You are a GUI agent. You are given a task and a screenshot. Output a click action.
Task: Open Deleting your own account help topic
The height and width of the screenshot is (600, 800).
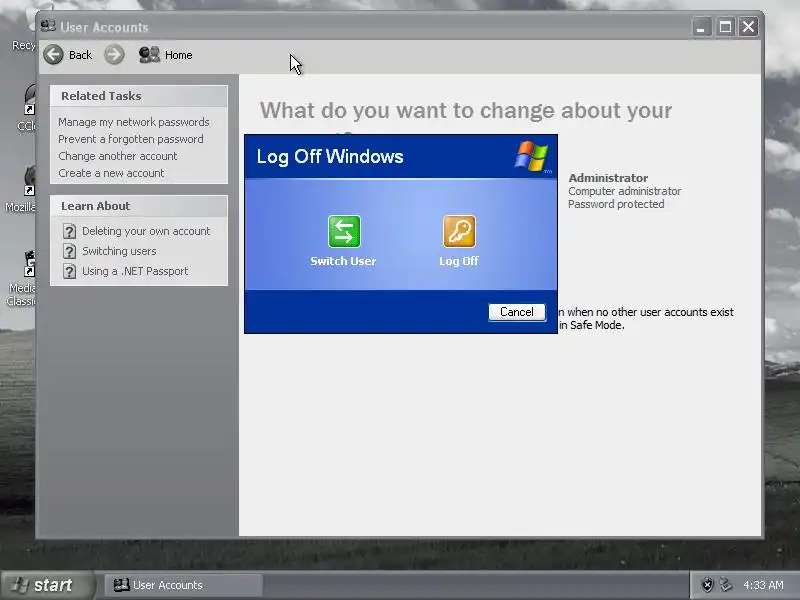[x=146, y=231]
